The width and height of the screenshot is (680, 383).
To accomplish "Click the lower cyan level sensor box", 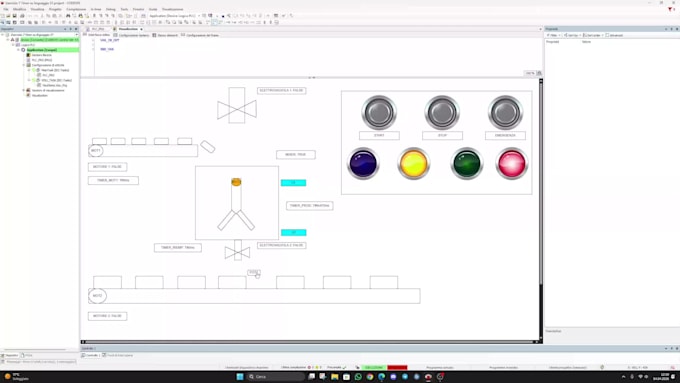I will (293, 232).
